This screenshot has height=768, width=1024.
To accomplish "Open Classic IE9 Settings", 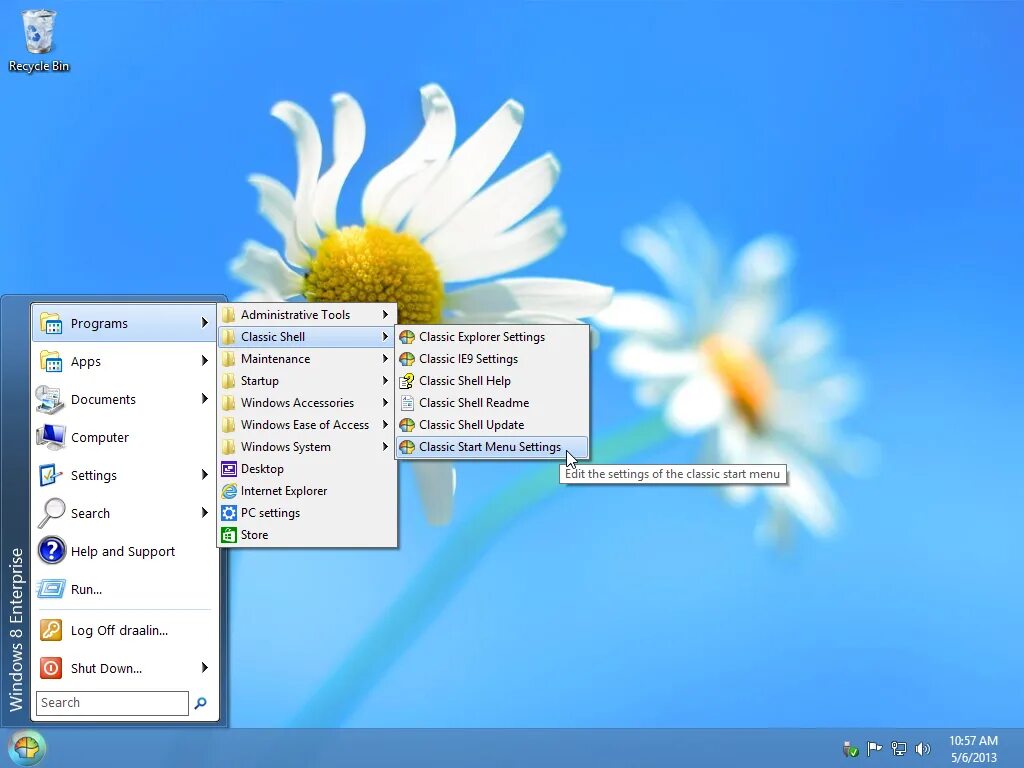I will [x=468, y=359].
